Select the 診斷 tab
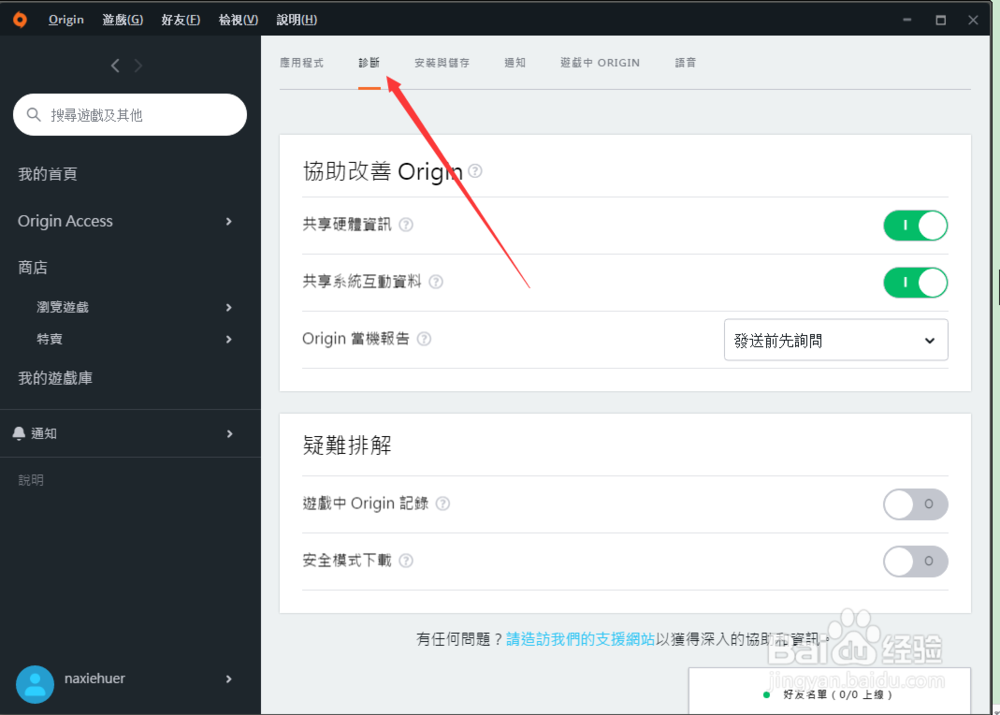The height and width of the screenshot is (715, 1000). [x=369, y=63]
